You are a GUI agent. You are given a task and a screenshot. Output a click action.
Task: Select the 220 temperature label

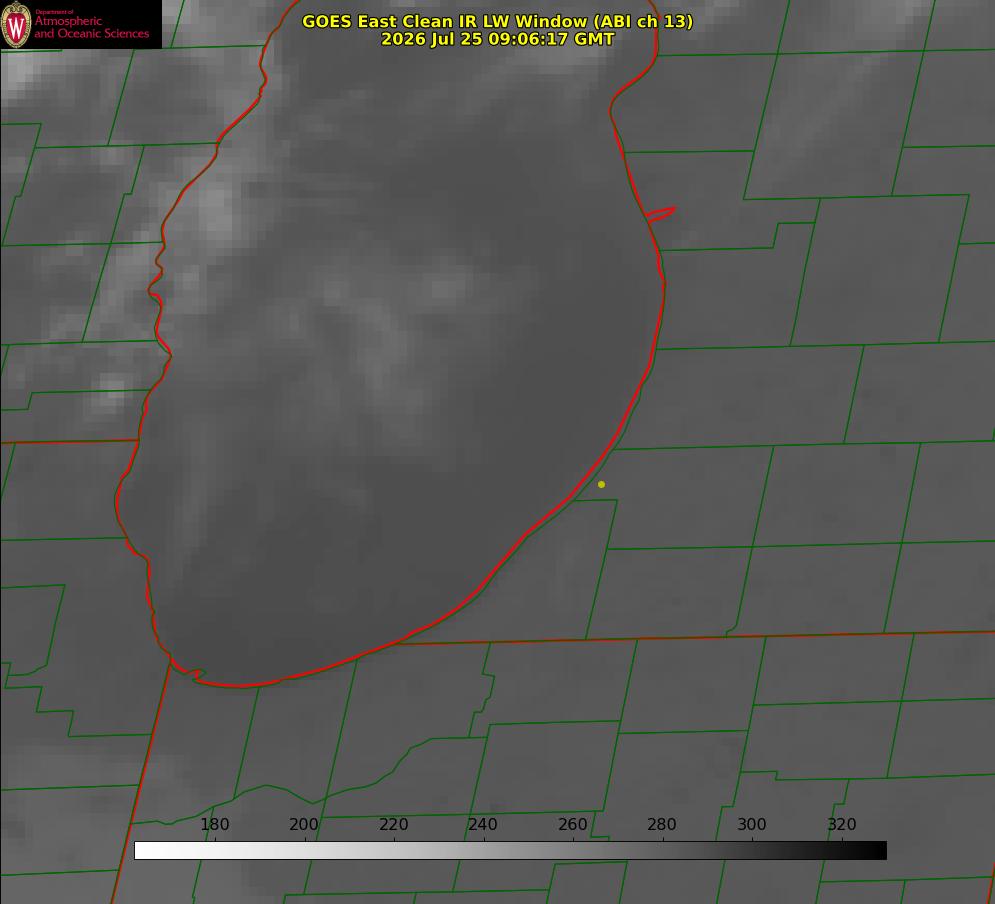pyautogui.click(x=393, y=824)
